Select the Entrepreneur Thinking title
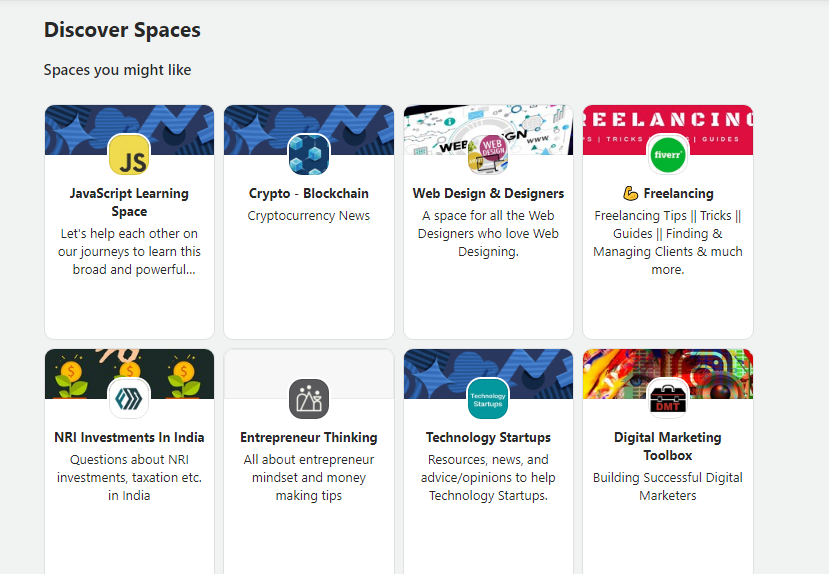Image resolution: width=829 pixels, height=574 pixels. 309,438
